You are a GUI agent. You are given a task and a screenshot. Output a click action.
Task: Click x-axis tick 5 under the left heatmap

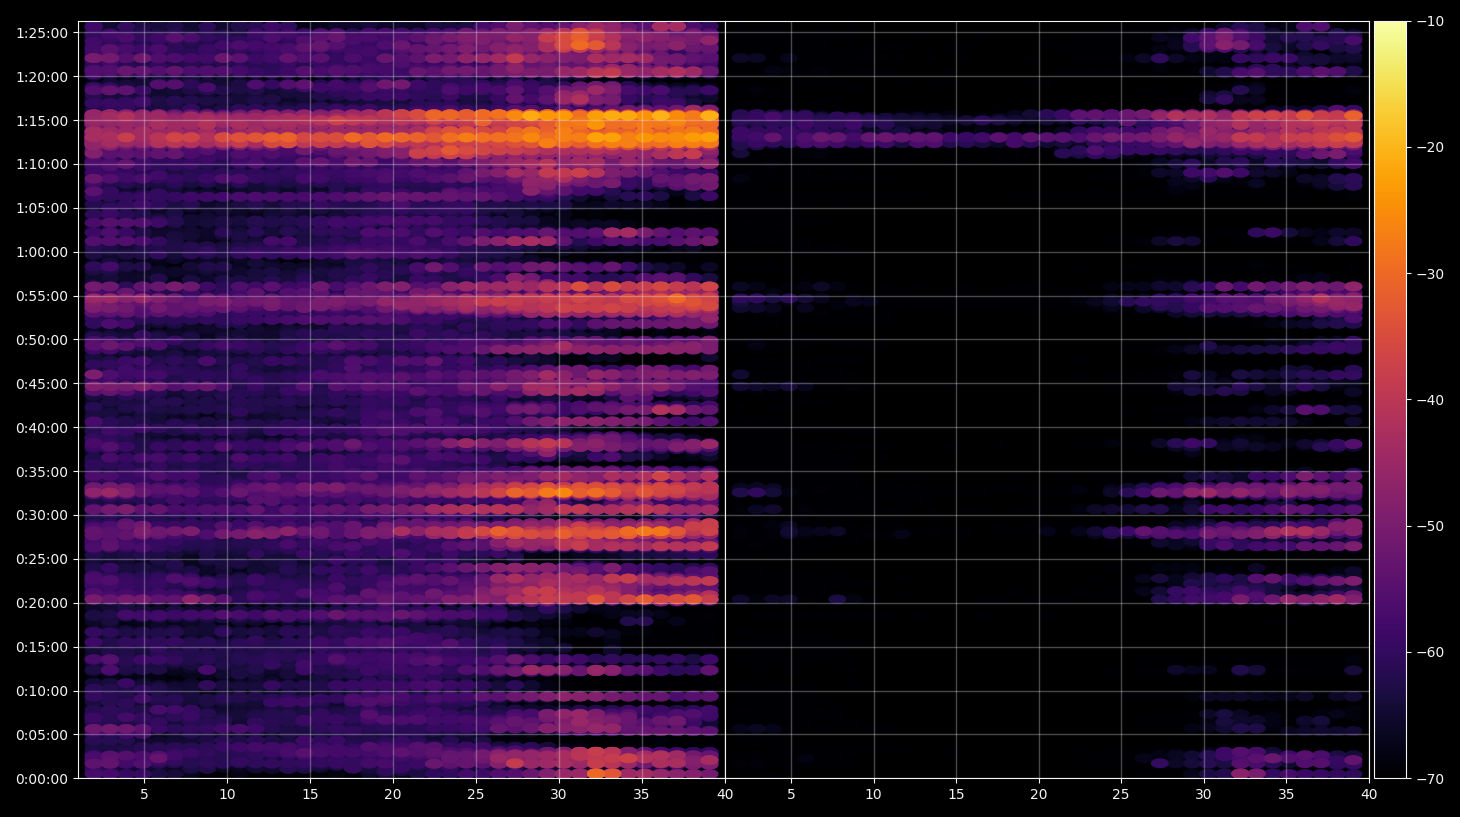tap(144, 795)
